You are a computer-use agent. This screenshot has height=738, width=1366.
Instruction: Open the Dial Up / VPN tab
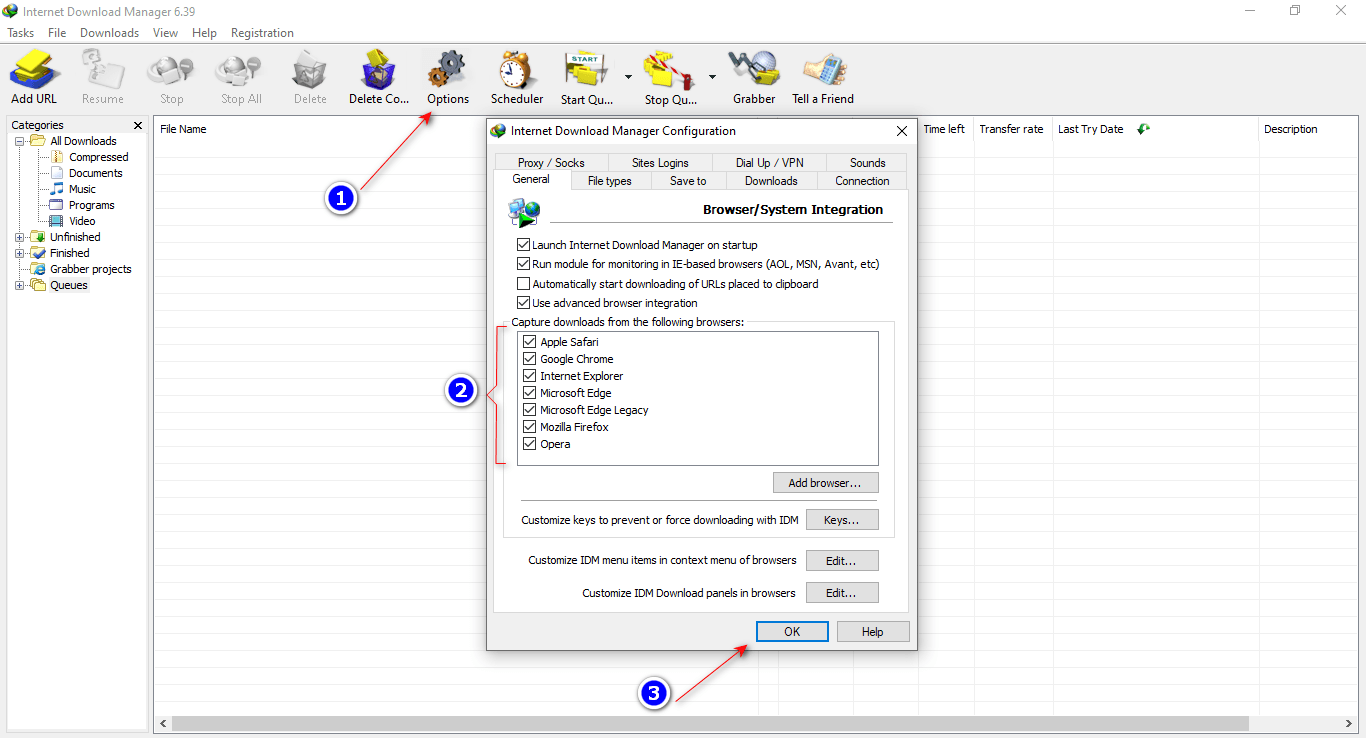click(770, 162)
